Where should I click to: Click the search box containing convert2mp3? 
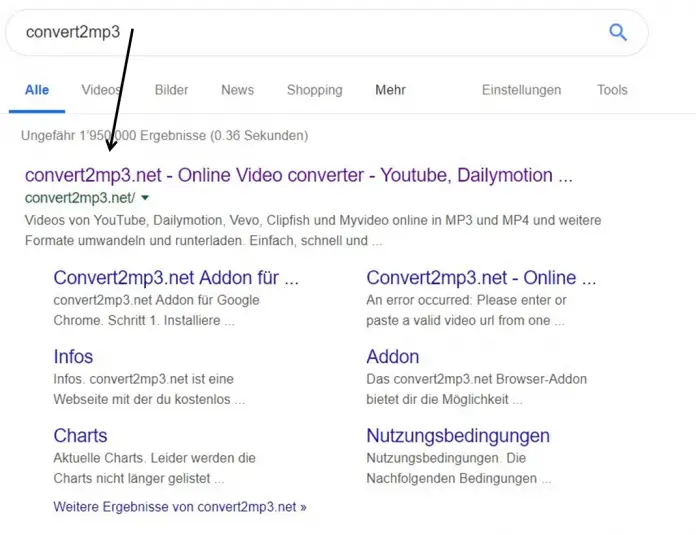[300, 32]
